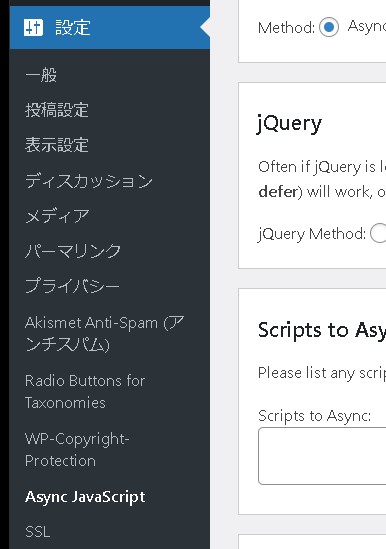
Task: Select Async JavaScript submenu item
Action: coord(85,497)
